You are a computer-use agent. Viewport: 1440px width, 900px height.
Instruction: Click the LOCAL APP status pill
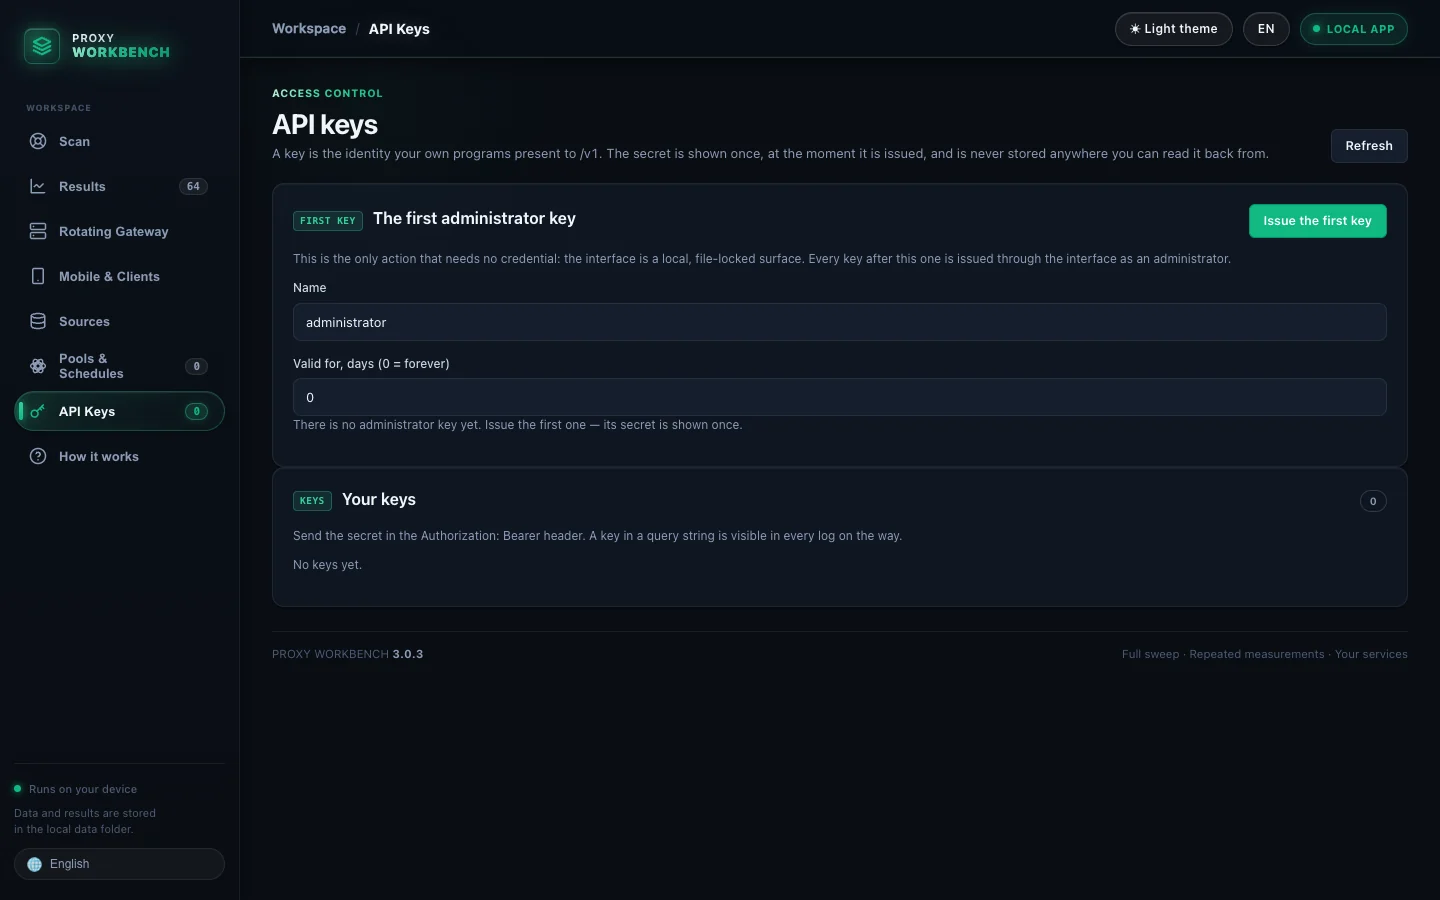pyautogui.click(x=1353, y=29)
